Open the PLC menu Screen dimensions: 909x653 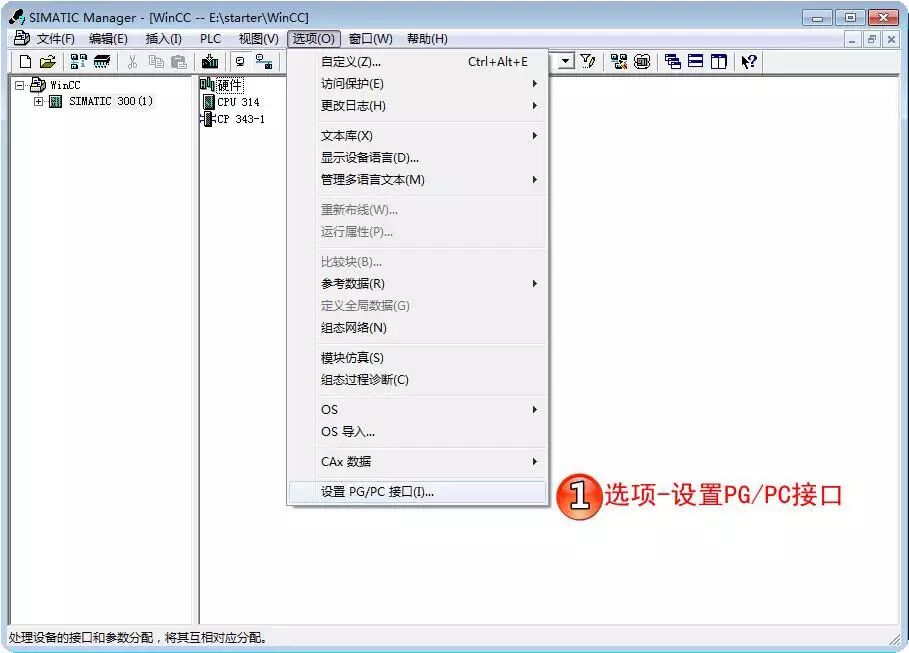click(210, 39)
